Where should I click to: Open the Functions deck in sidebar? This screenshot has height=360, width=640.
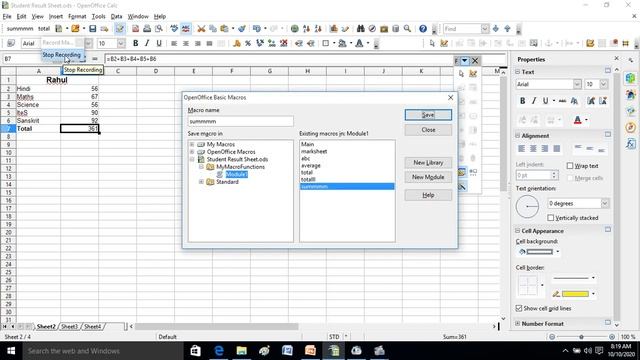(631, 144)
